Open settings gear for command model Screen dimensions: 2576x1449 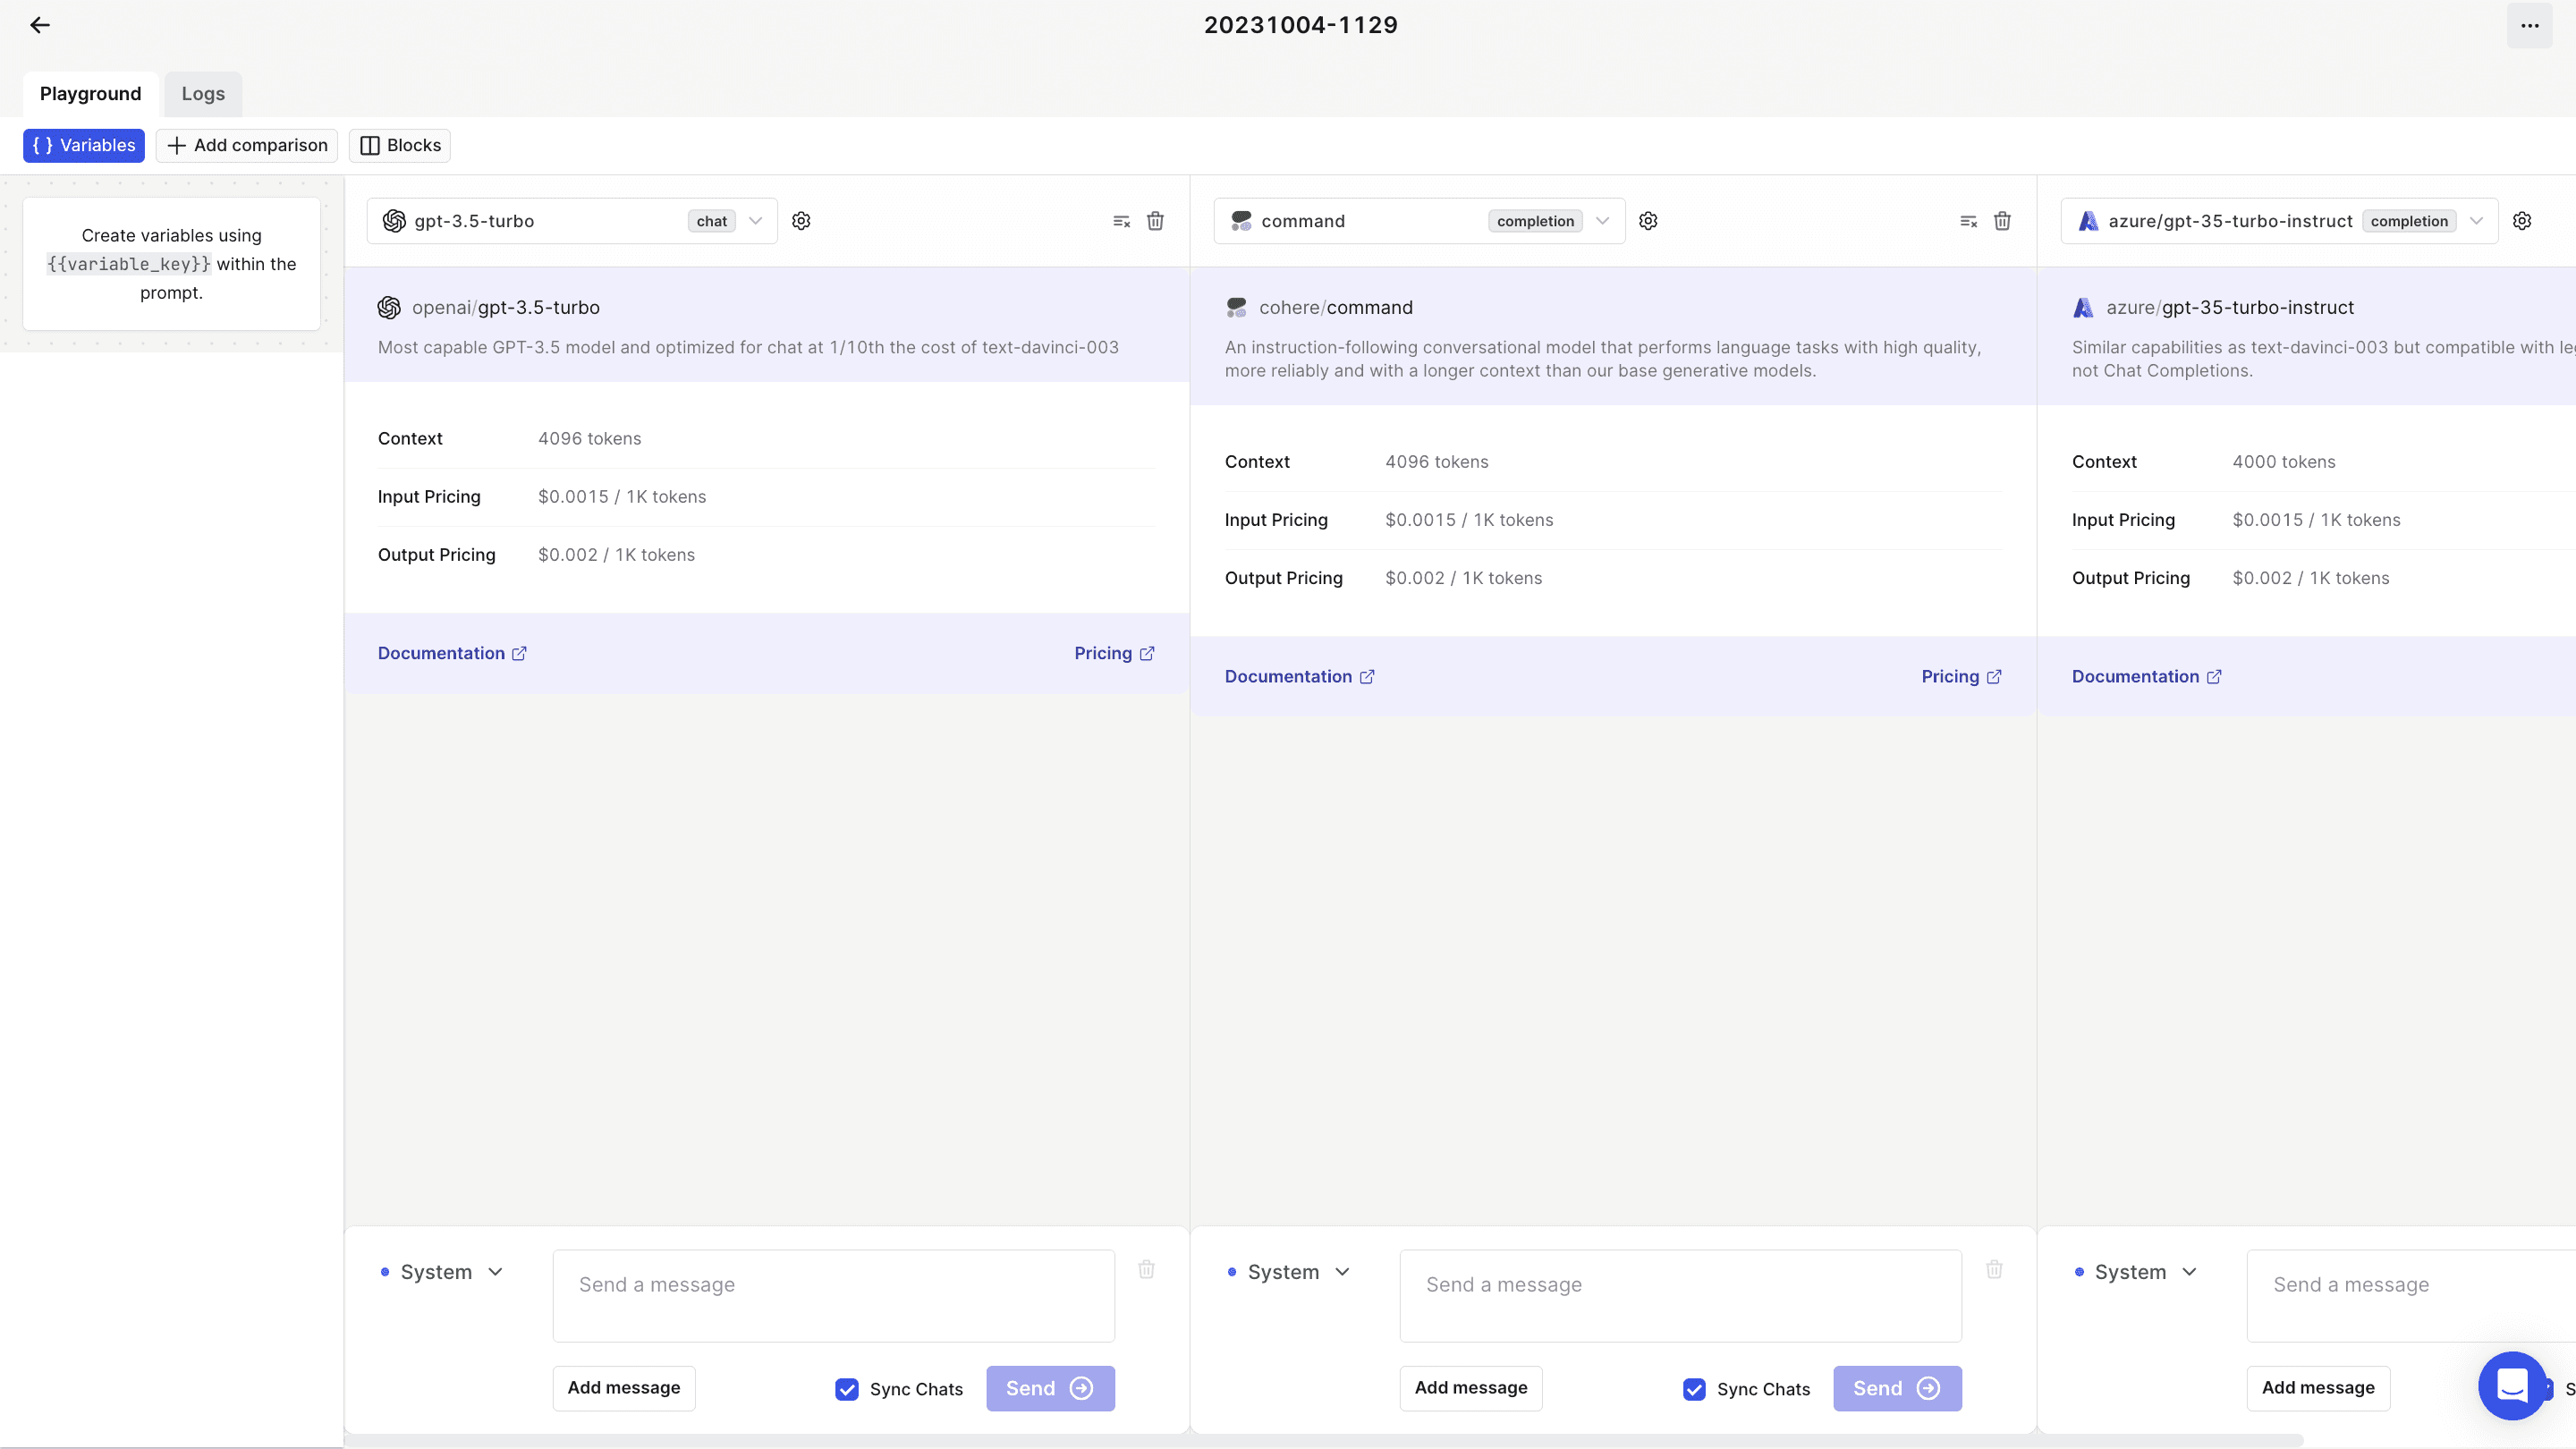[1648, 221]
